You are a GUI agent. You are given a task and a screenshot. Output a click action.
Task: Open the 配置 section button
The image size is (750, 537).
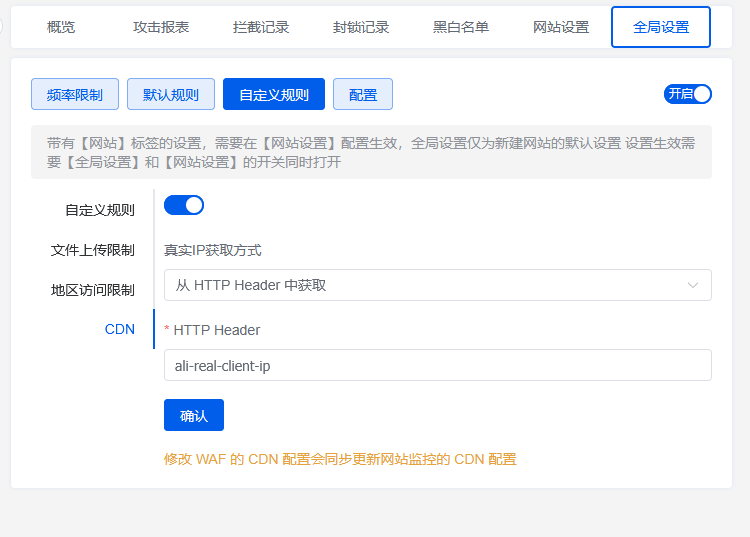click(363, 94)
